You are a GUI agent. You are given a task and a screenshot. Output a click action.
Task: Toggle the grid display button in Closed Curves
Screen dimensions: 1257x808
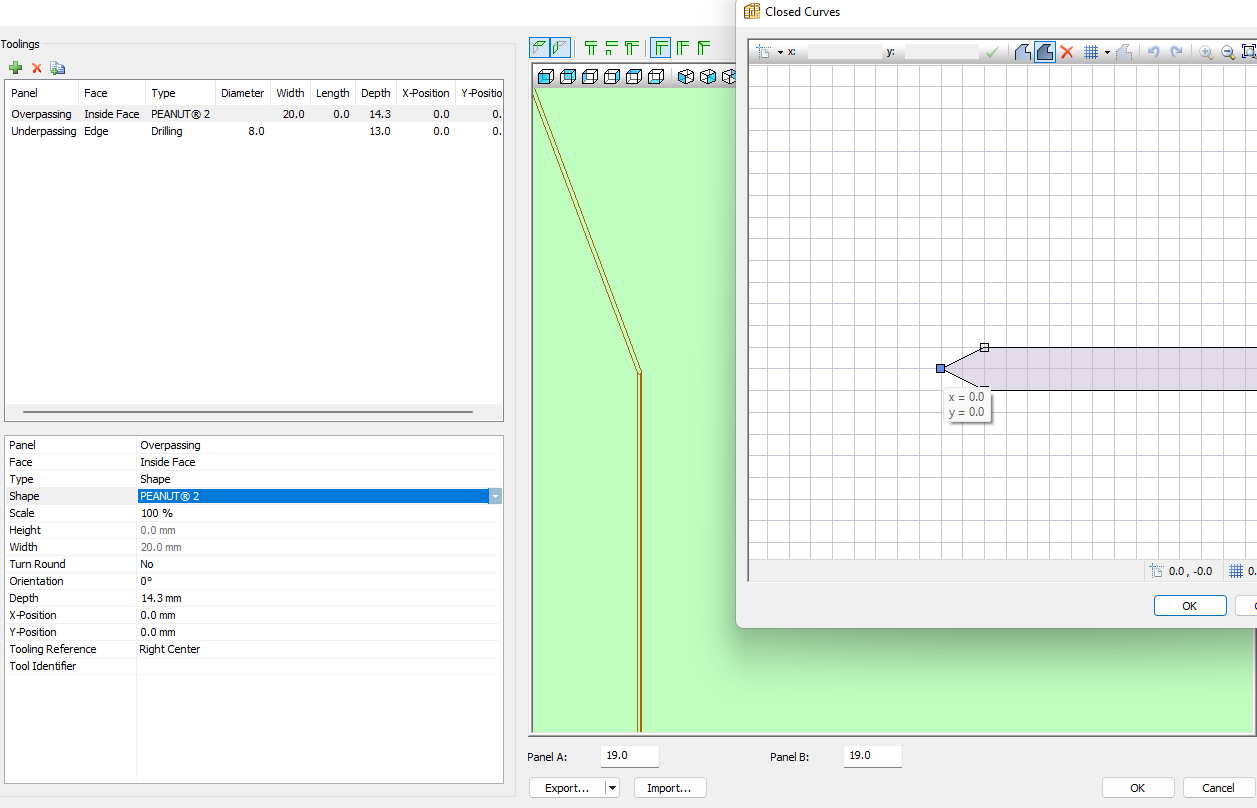1092,52
